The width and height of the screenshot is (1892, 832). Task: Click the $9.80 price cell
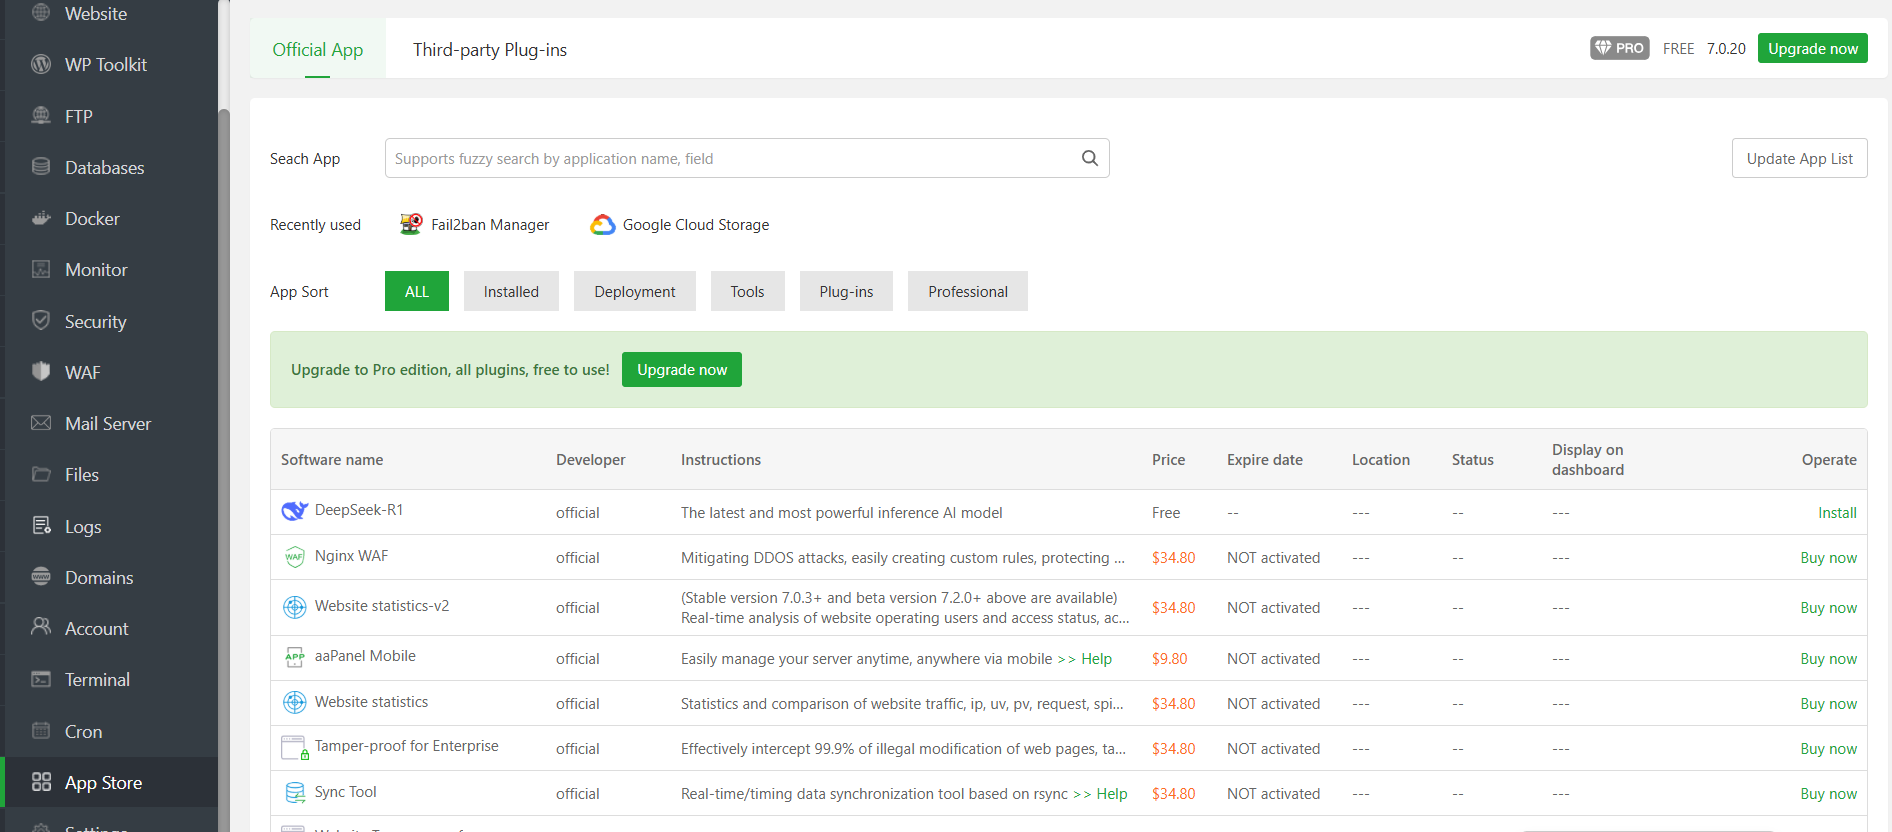(x=1169, y=658)
